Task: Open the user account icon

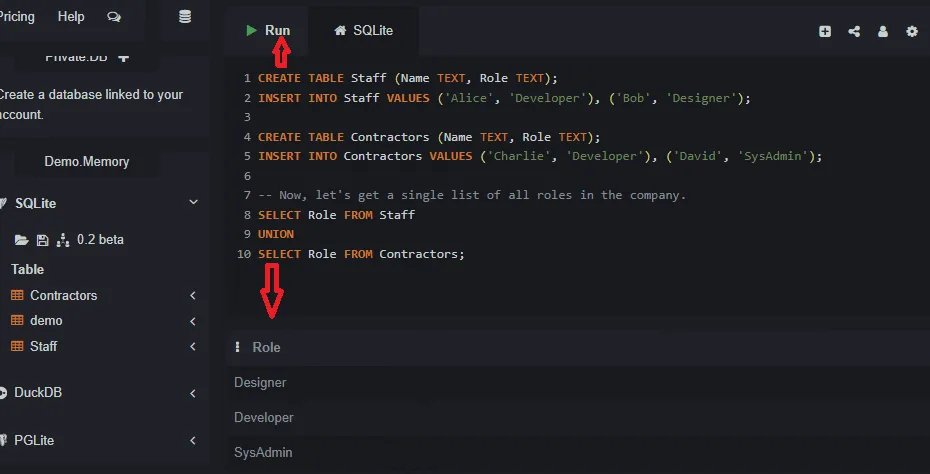Action: 883,31
